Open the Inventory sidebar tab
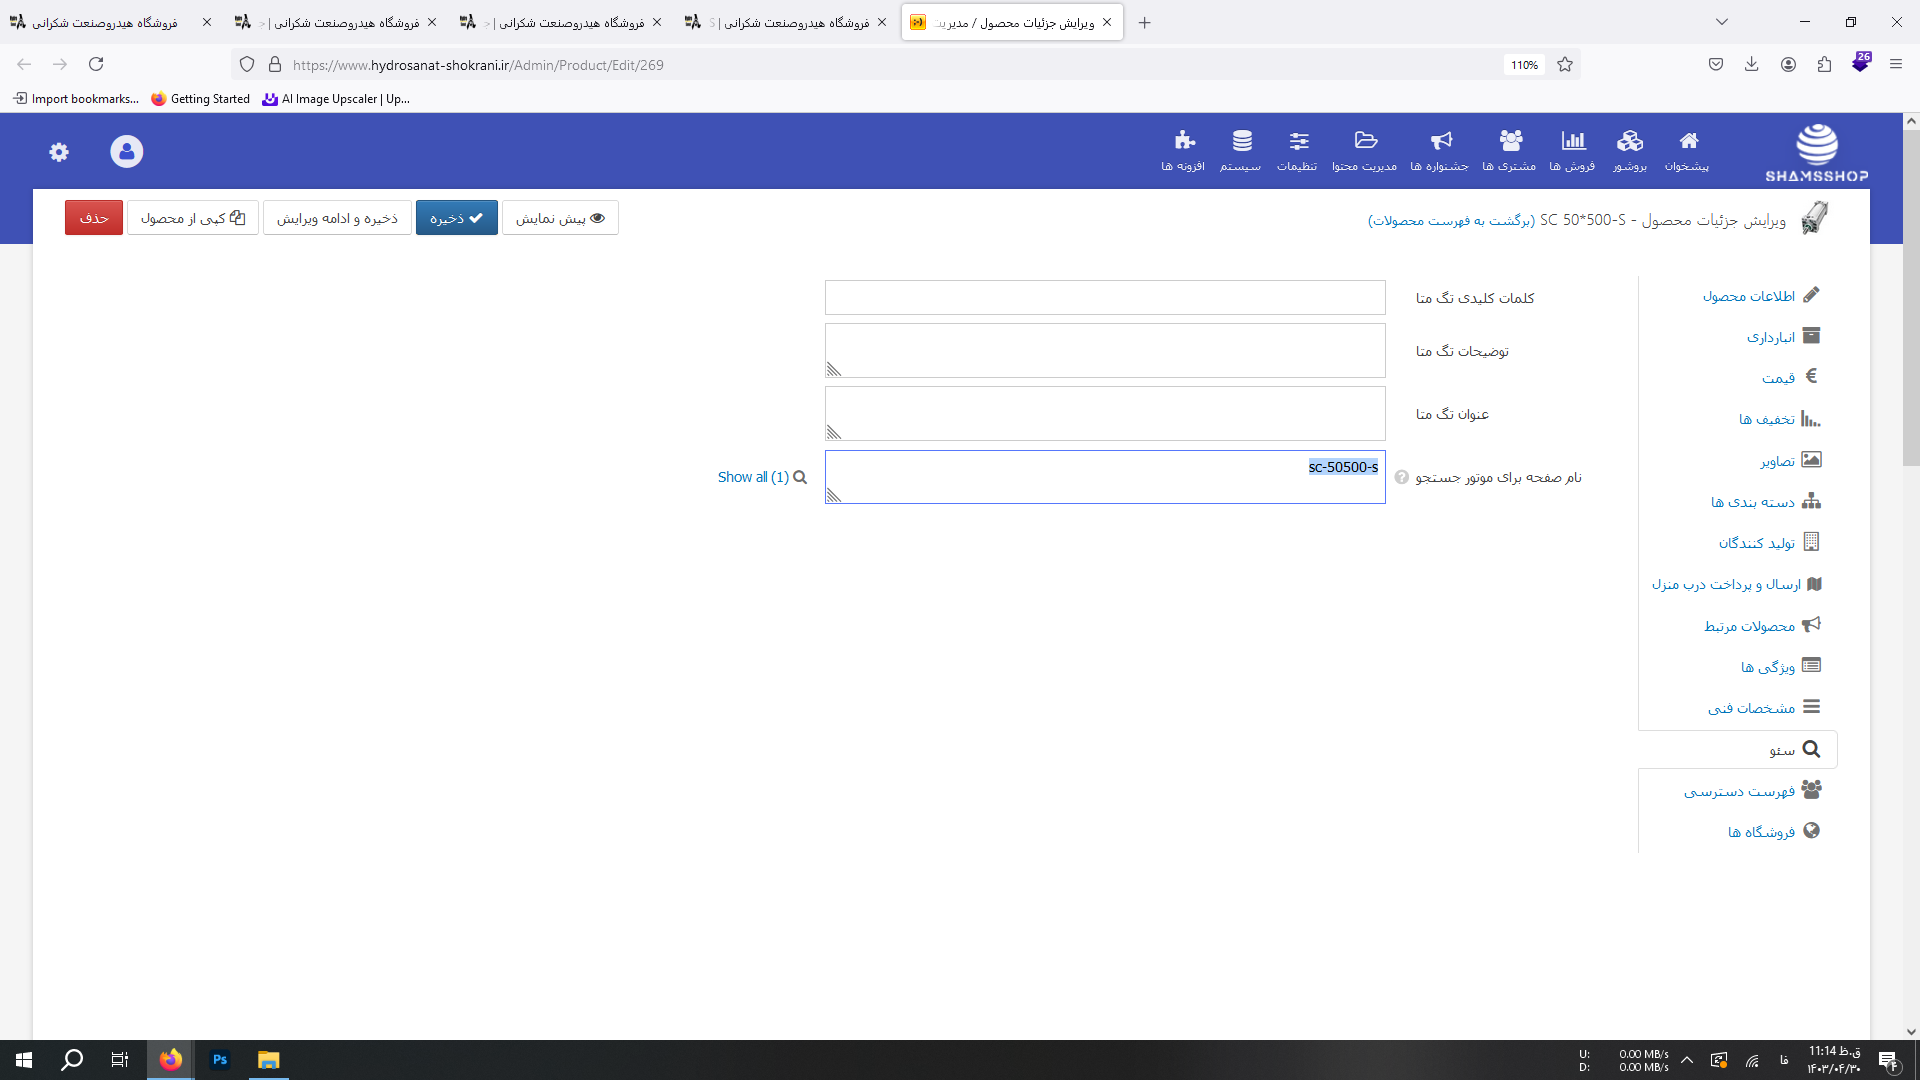 point(1771,337)
